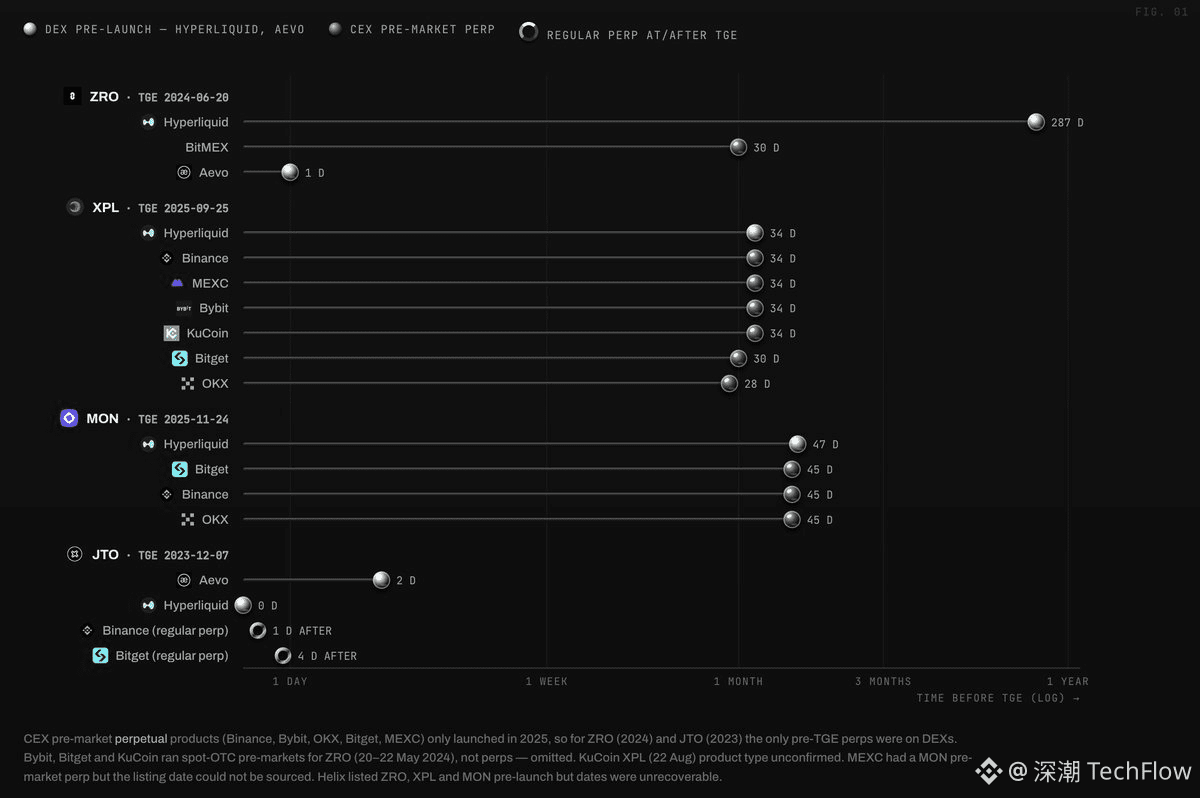Click Hyperliquid icon in MON group

click(x=148, y=444)
